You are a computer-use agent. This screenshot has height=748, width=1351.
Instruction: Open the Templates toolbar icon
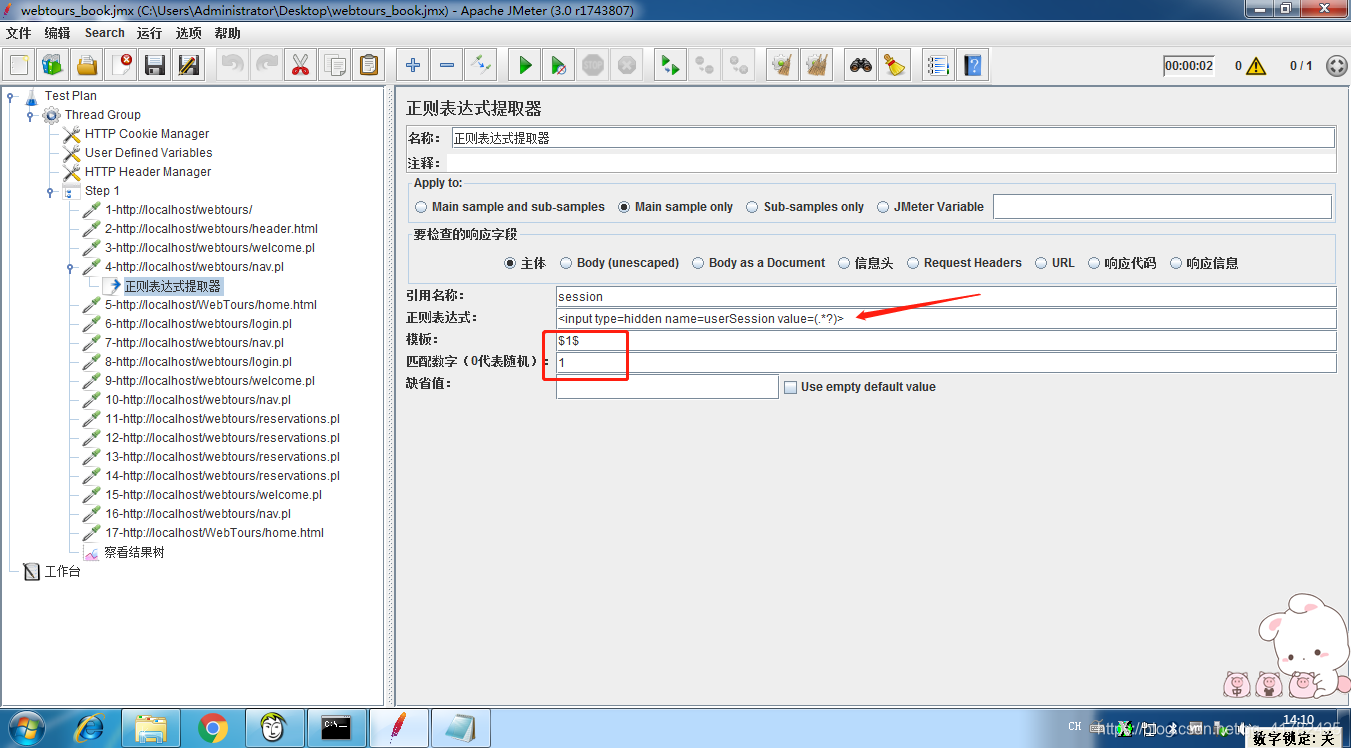(x=53, y=66)
